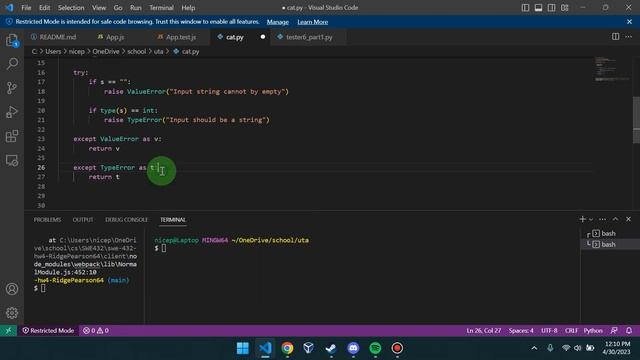Viewport: 640px width, 360px height.
Task: Open terminal panel more actions ellipsis
Action: point(602,219)
